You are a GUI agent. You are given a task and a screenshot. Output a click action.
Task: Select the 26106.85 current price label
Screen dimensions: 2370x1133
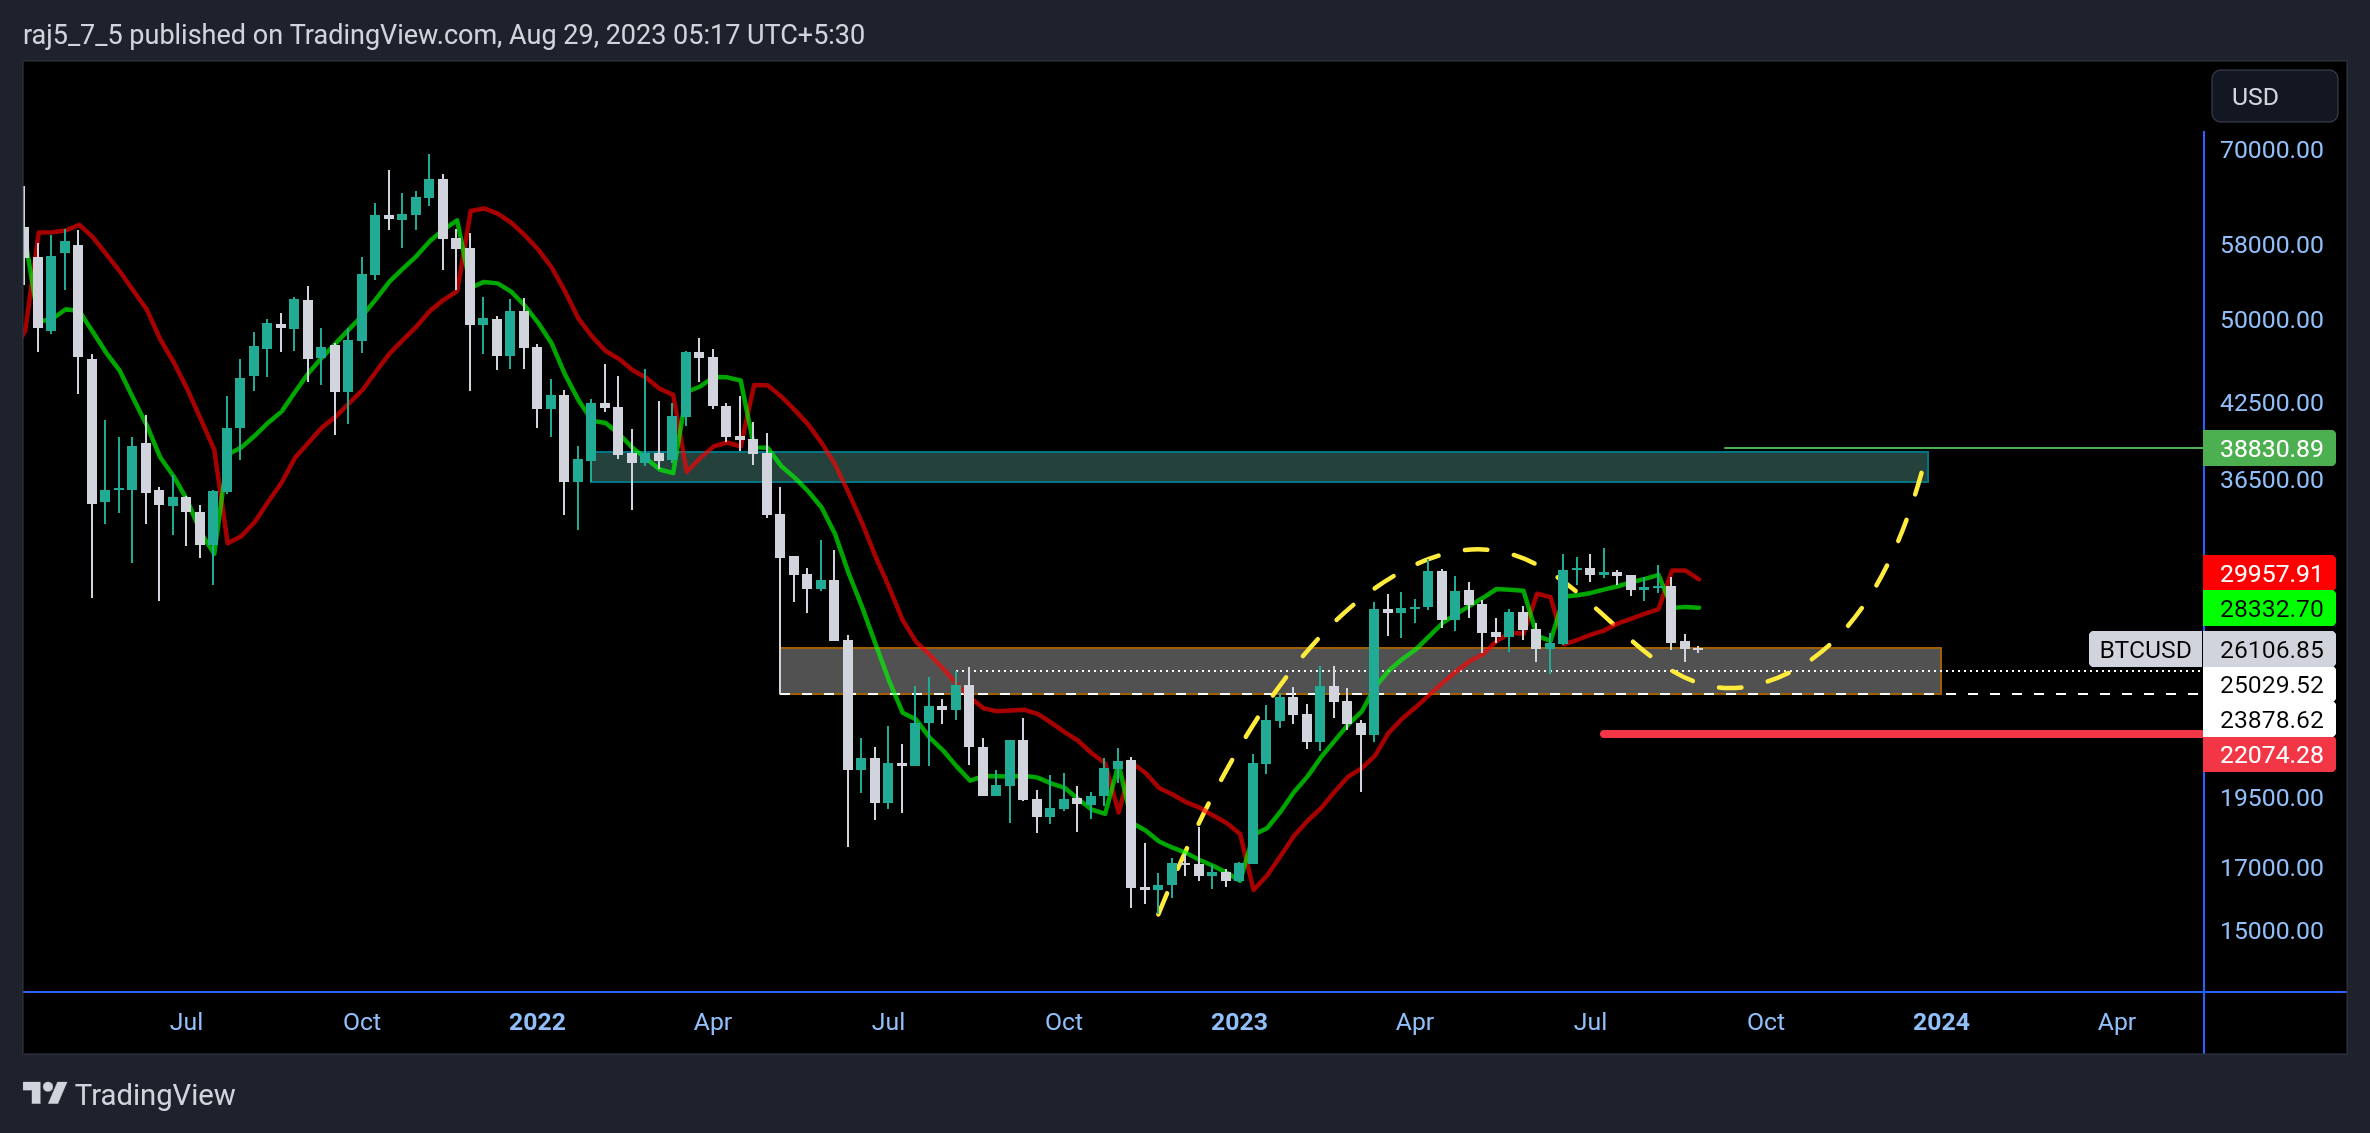point(2269,649)
